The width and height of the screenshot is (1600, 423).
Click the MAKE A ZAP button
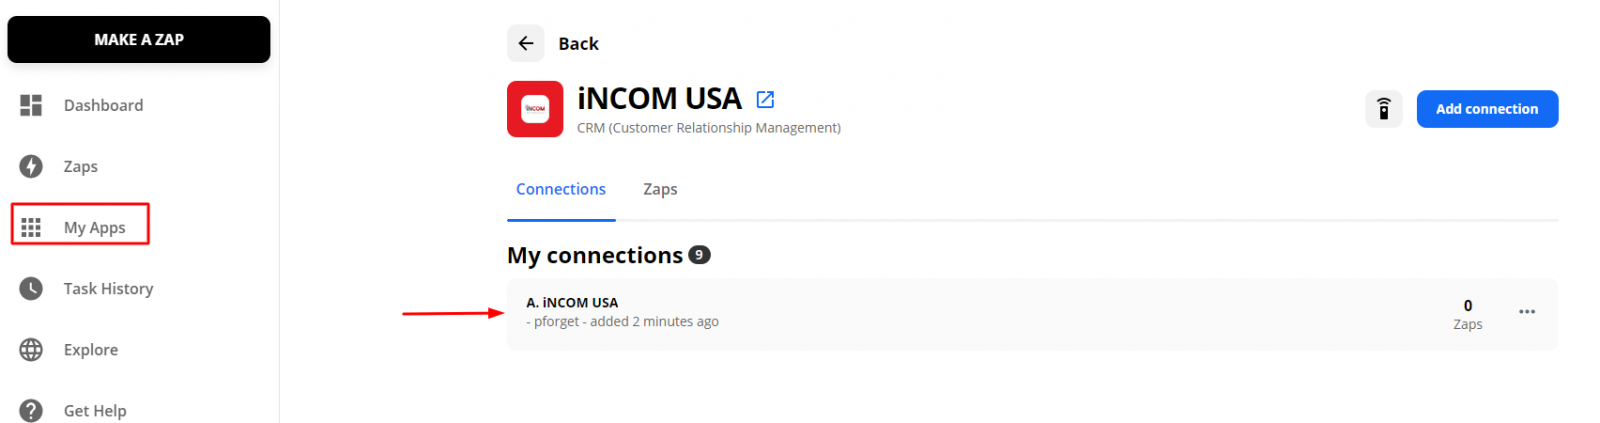139,40
